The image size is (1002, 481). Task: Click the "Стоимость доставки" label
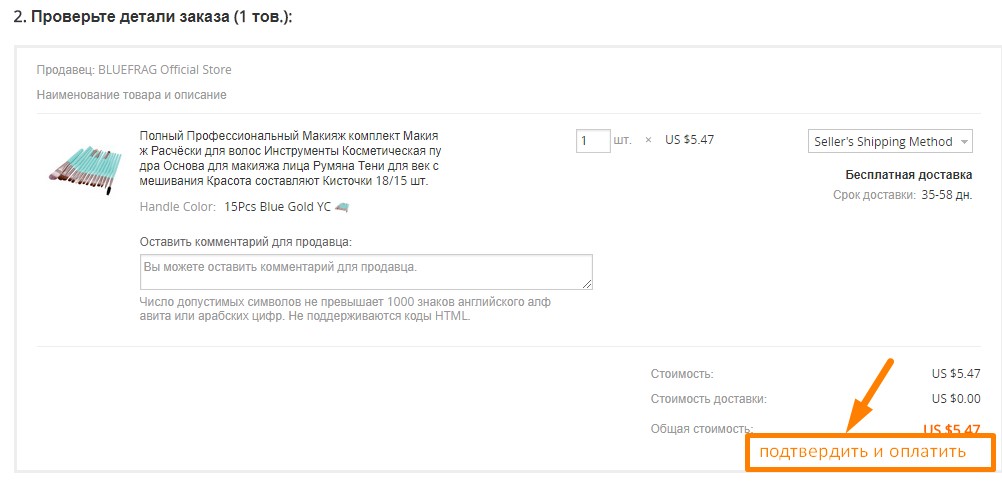click(x=708, y=399)
